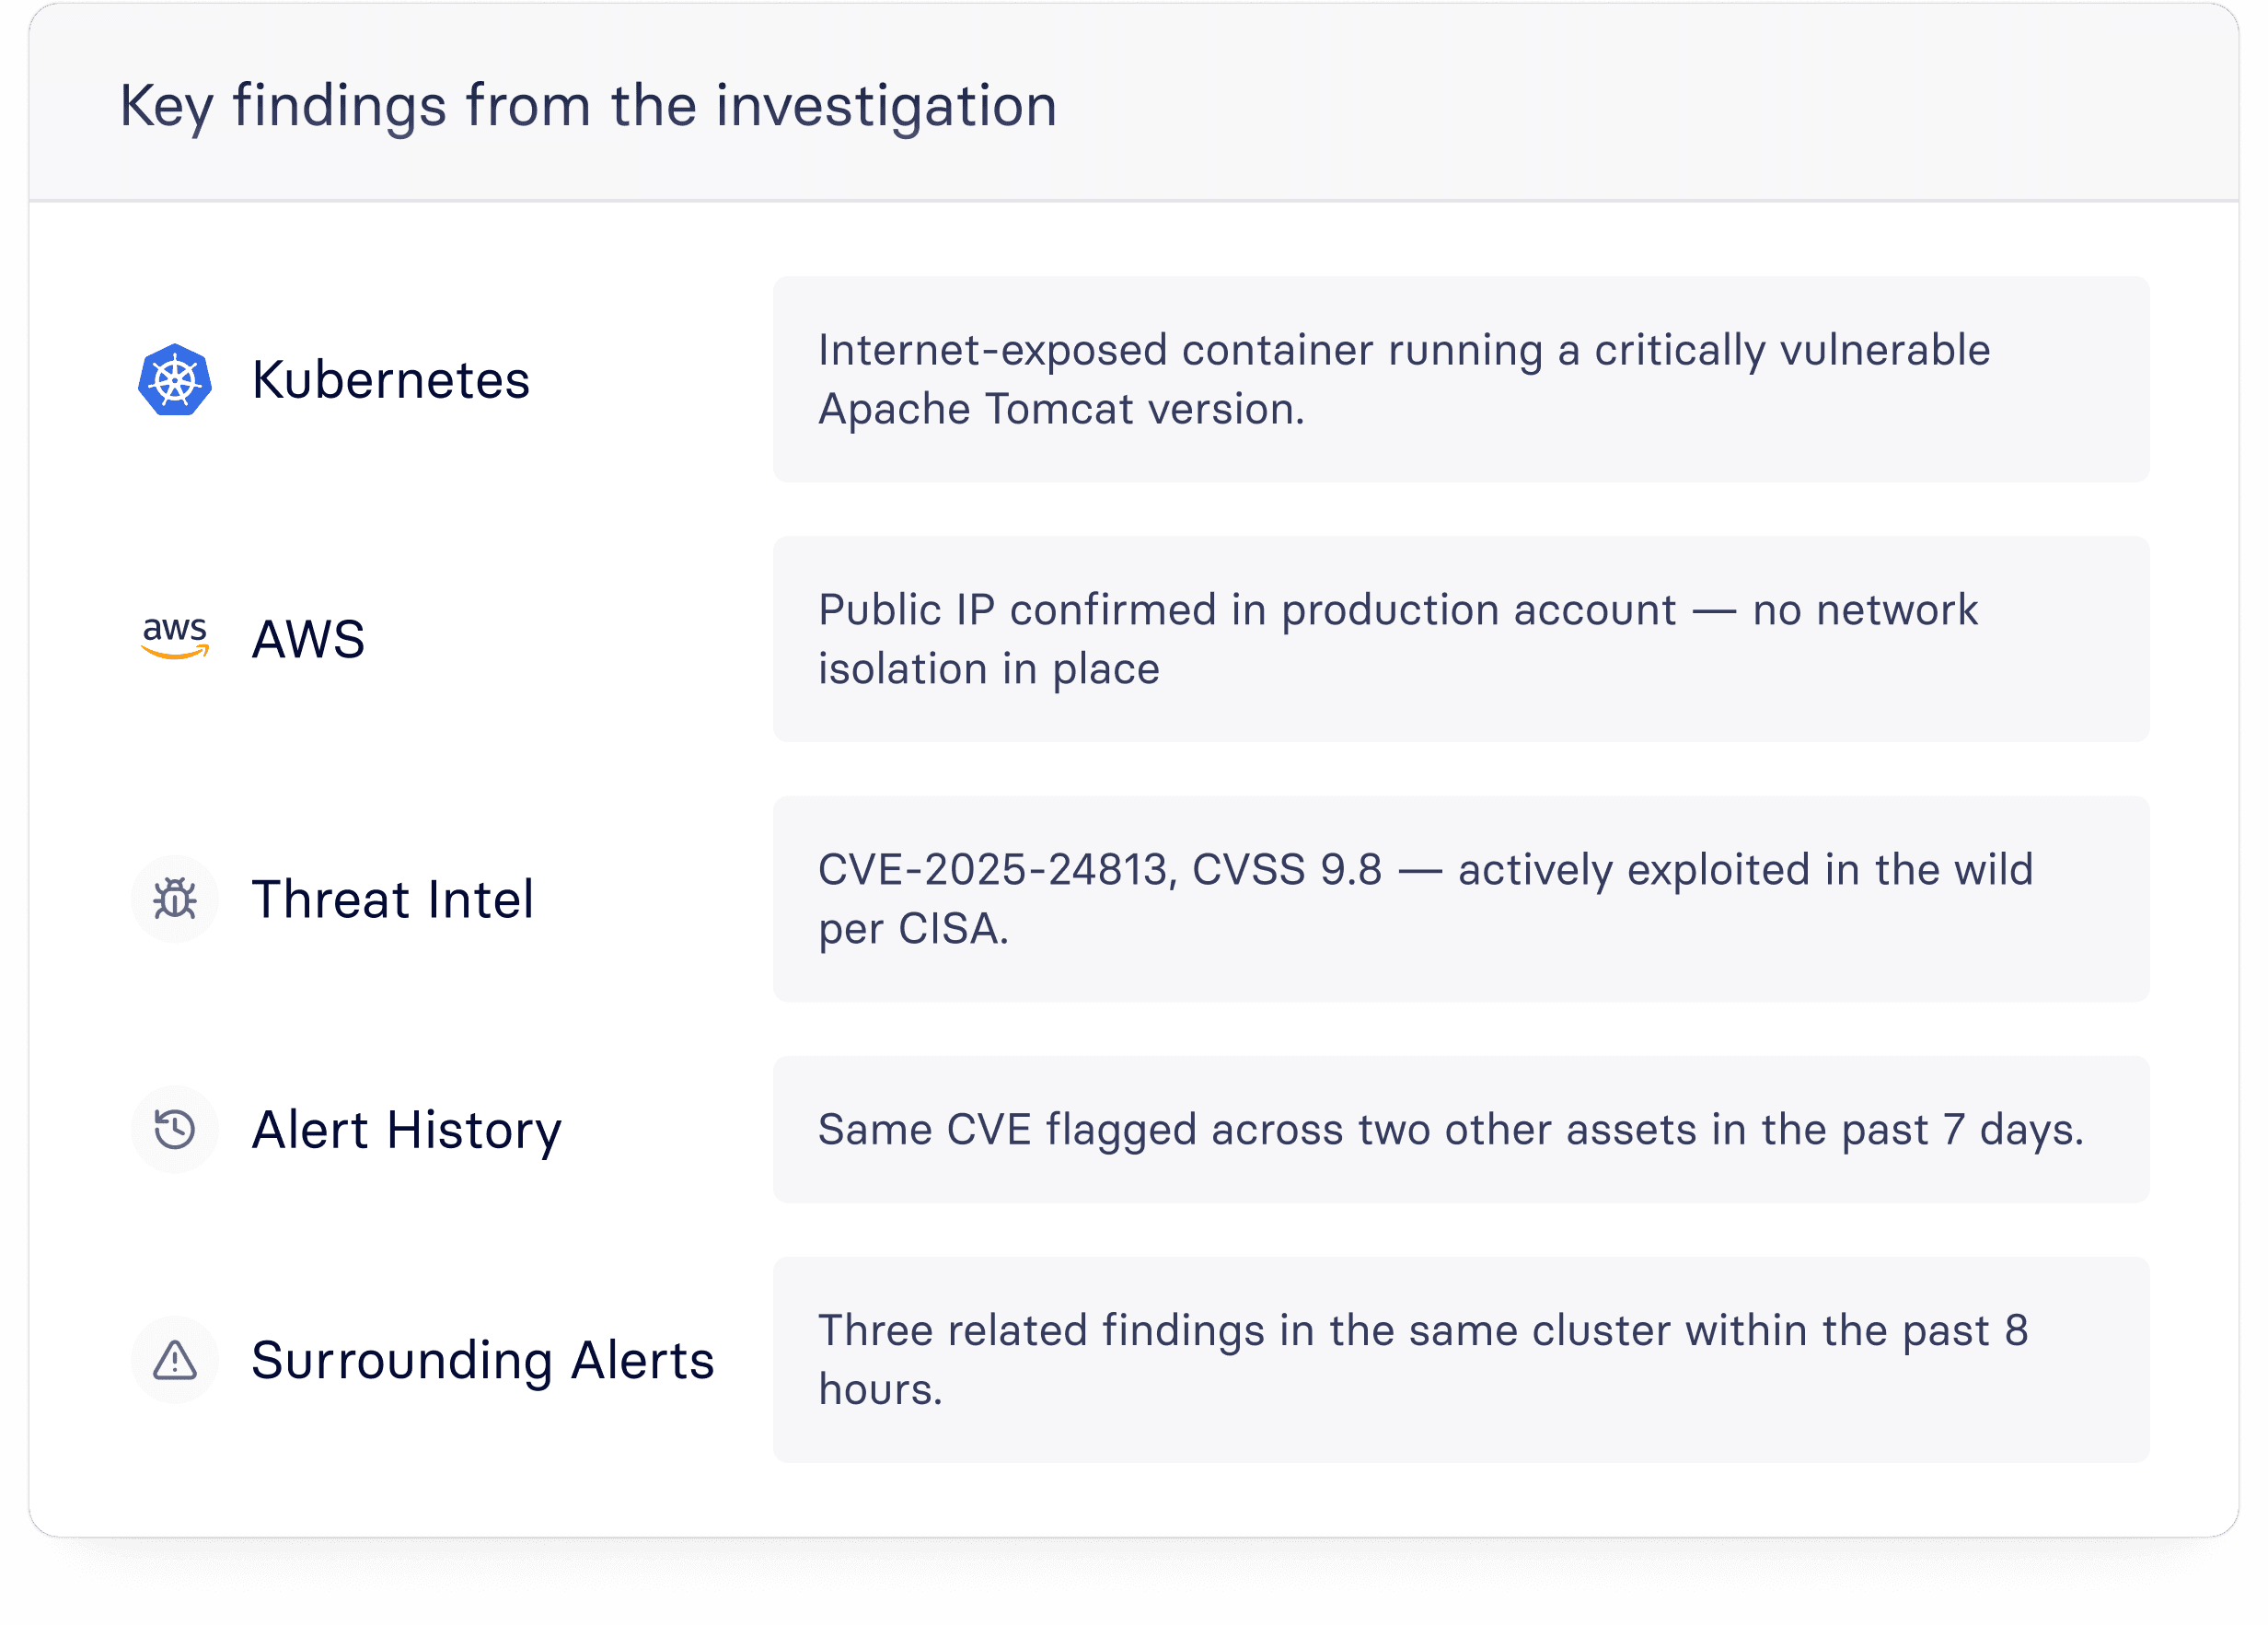The image size is (2268, 1625).
Task: Select the Threat Intel label
Action: (393, 899)
